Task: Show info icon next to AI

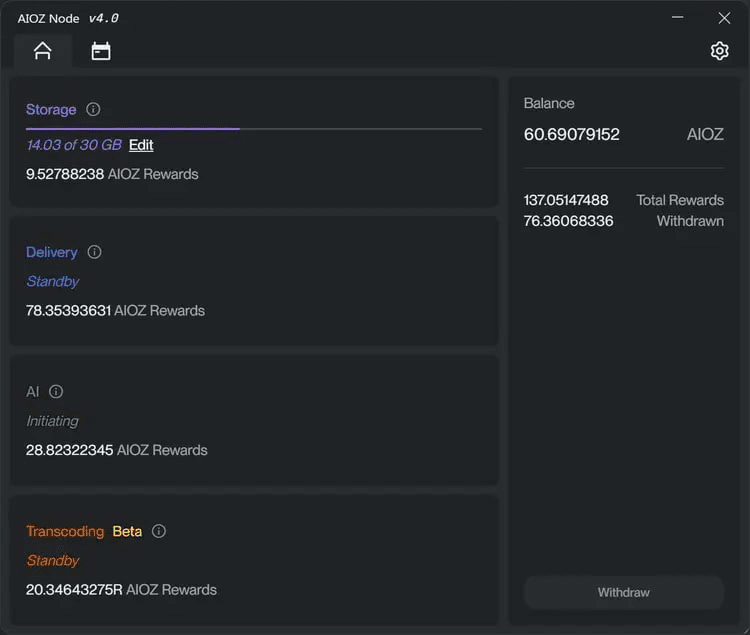Action: (x=56, y=392)
